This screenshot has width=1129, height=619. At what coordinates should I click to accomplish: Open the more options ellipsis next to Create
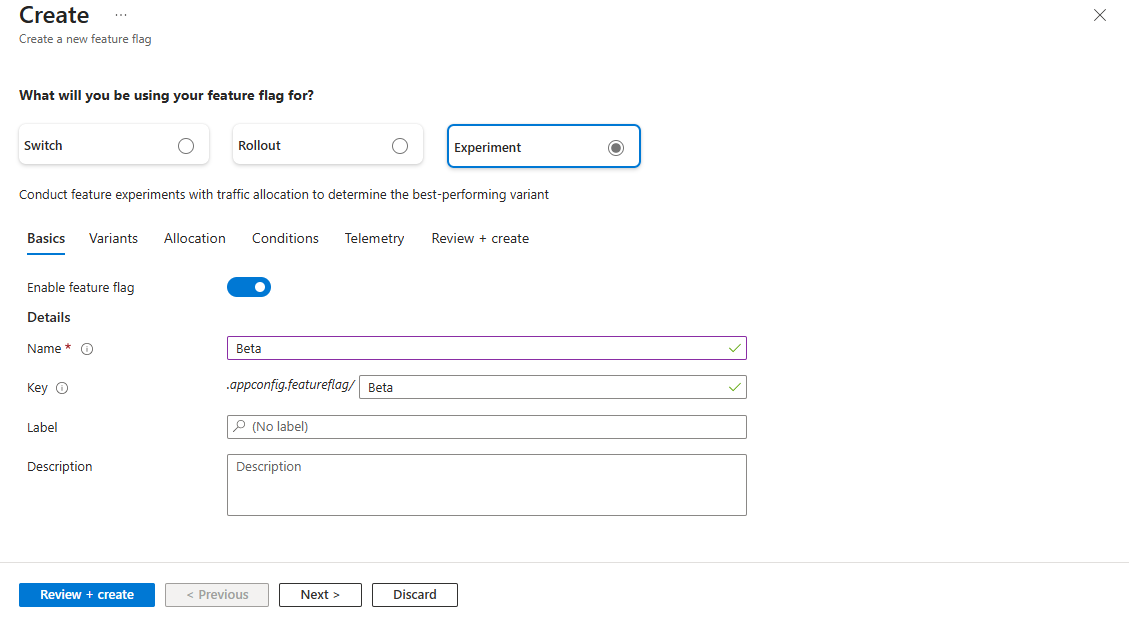click(121, 16)
